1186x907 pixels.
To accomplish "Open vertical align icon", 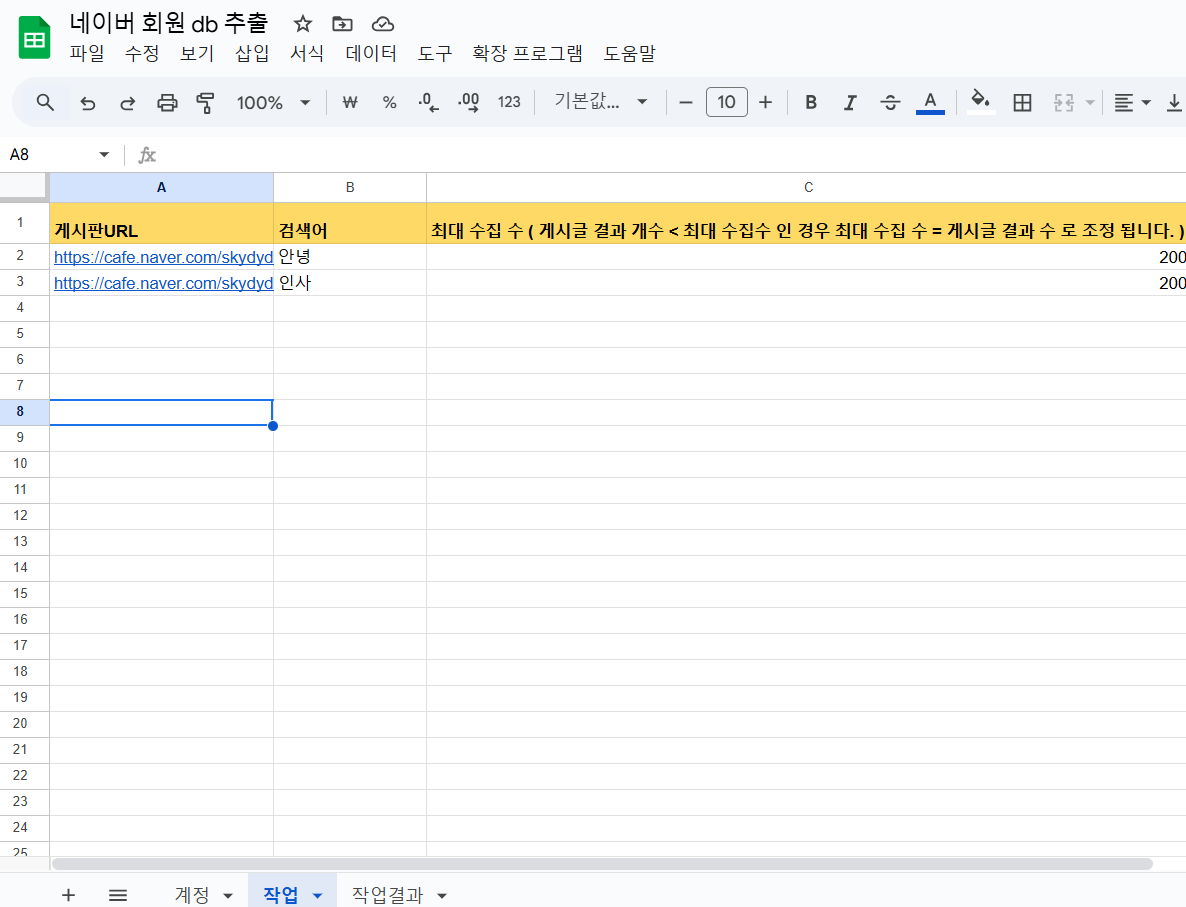I will 1174,102.
